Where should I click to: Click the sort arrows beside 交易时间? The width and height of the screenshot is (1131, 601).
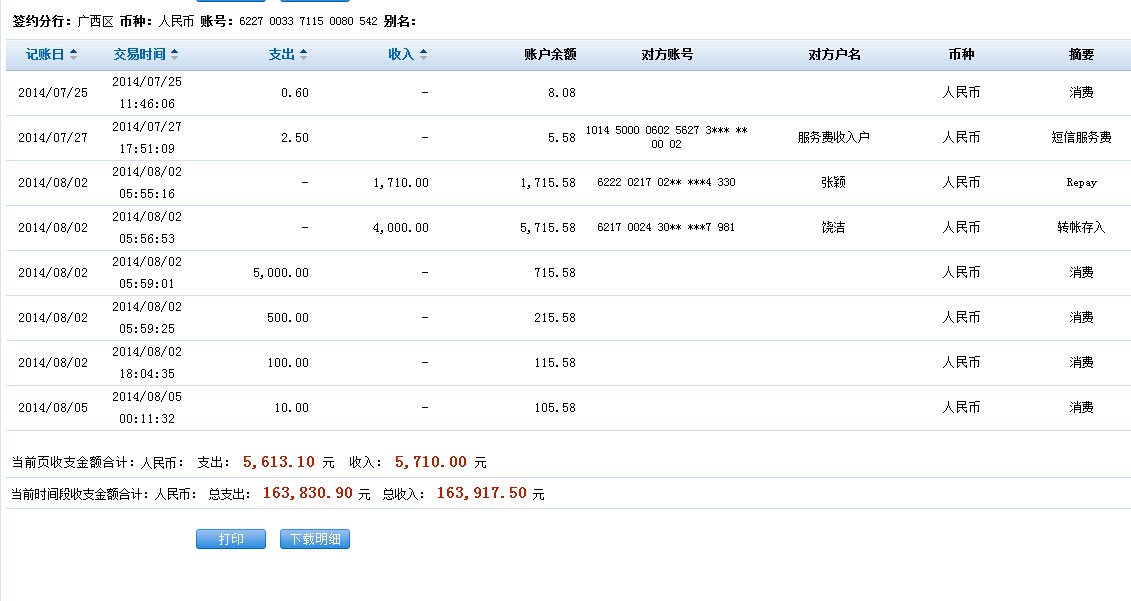click(175, 55)
